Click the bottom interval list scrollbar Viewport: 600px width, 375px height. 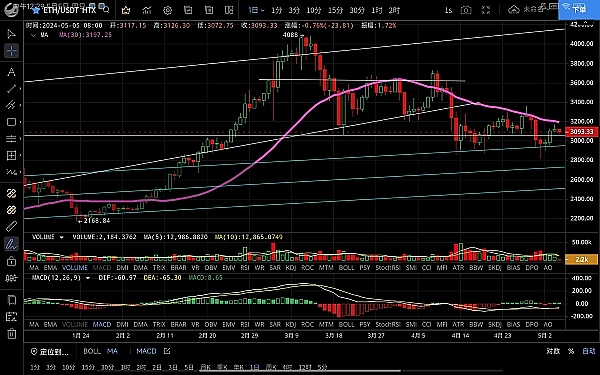coord(300,370)
